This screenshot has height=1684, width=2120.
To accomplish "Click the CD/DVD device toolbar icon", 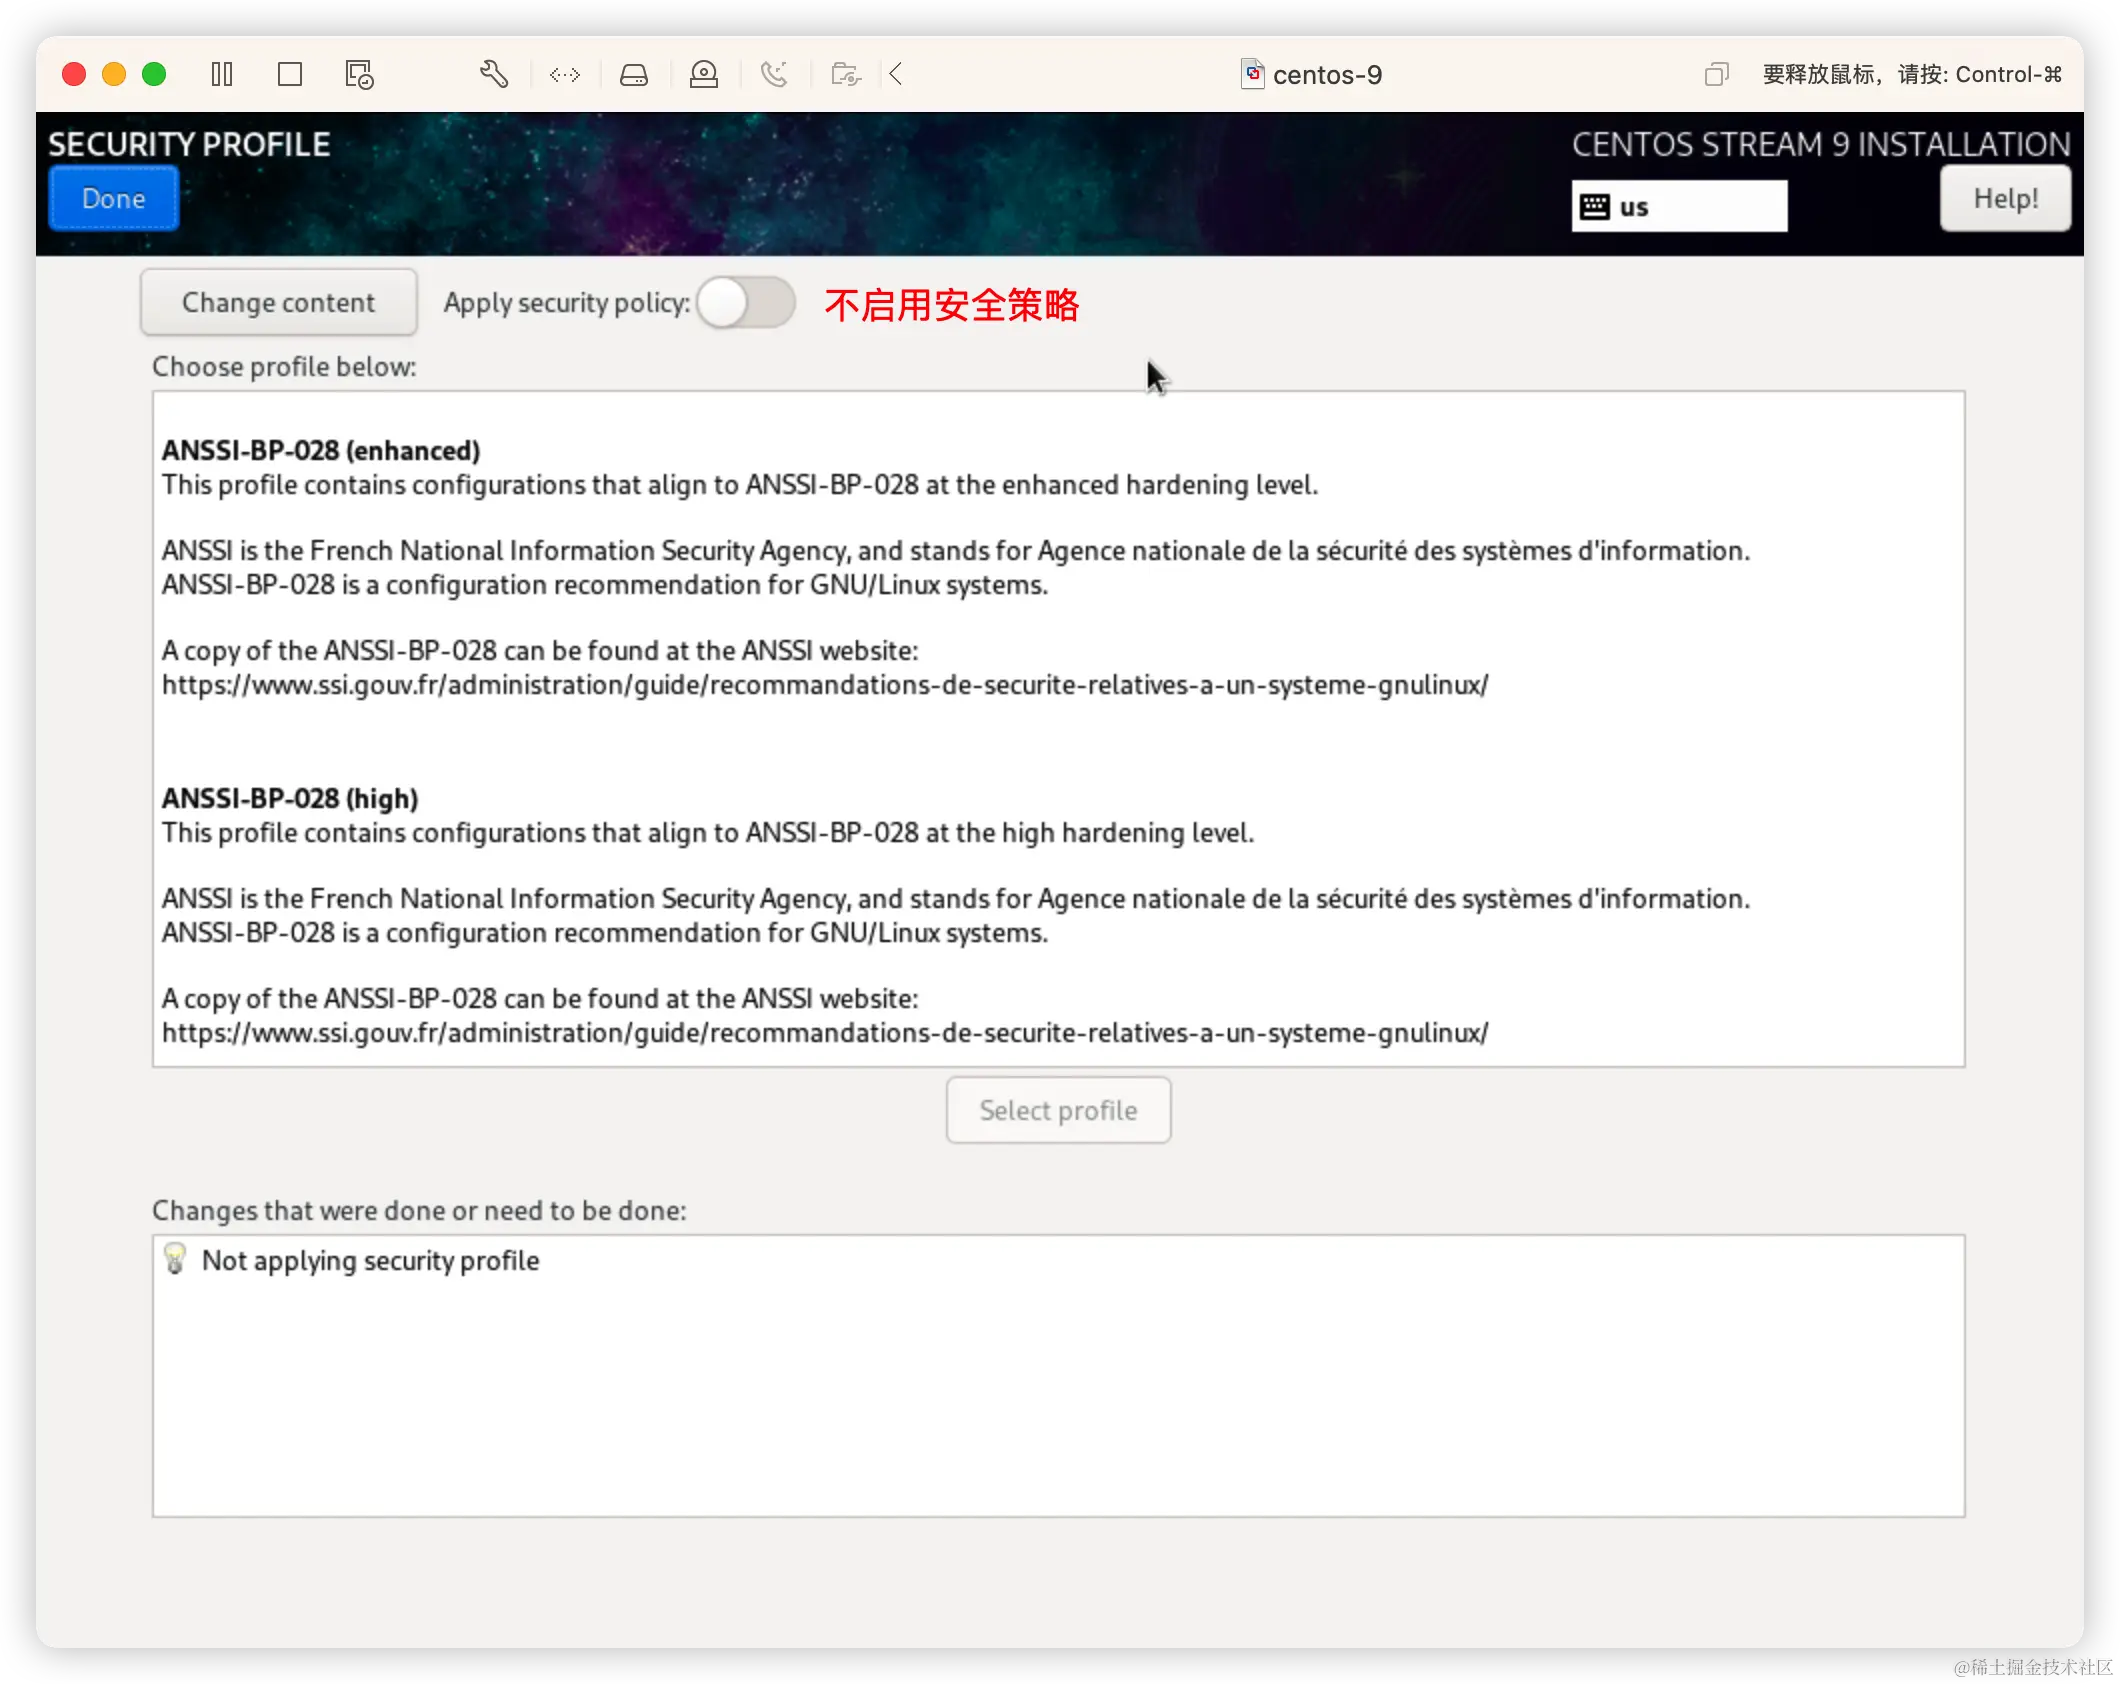I will coord(705,74).
